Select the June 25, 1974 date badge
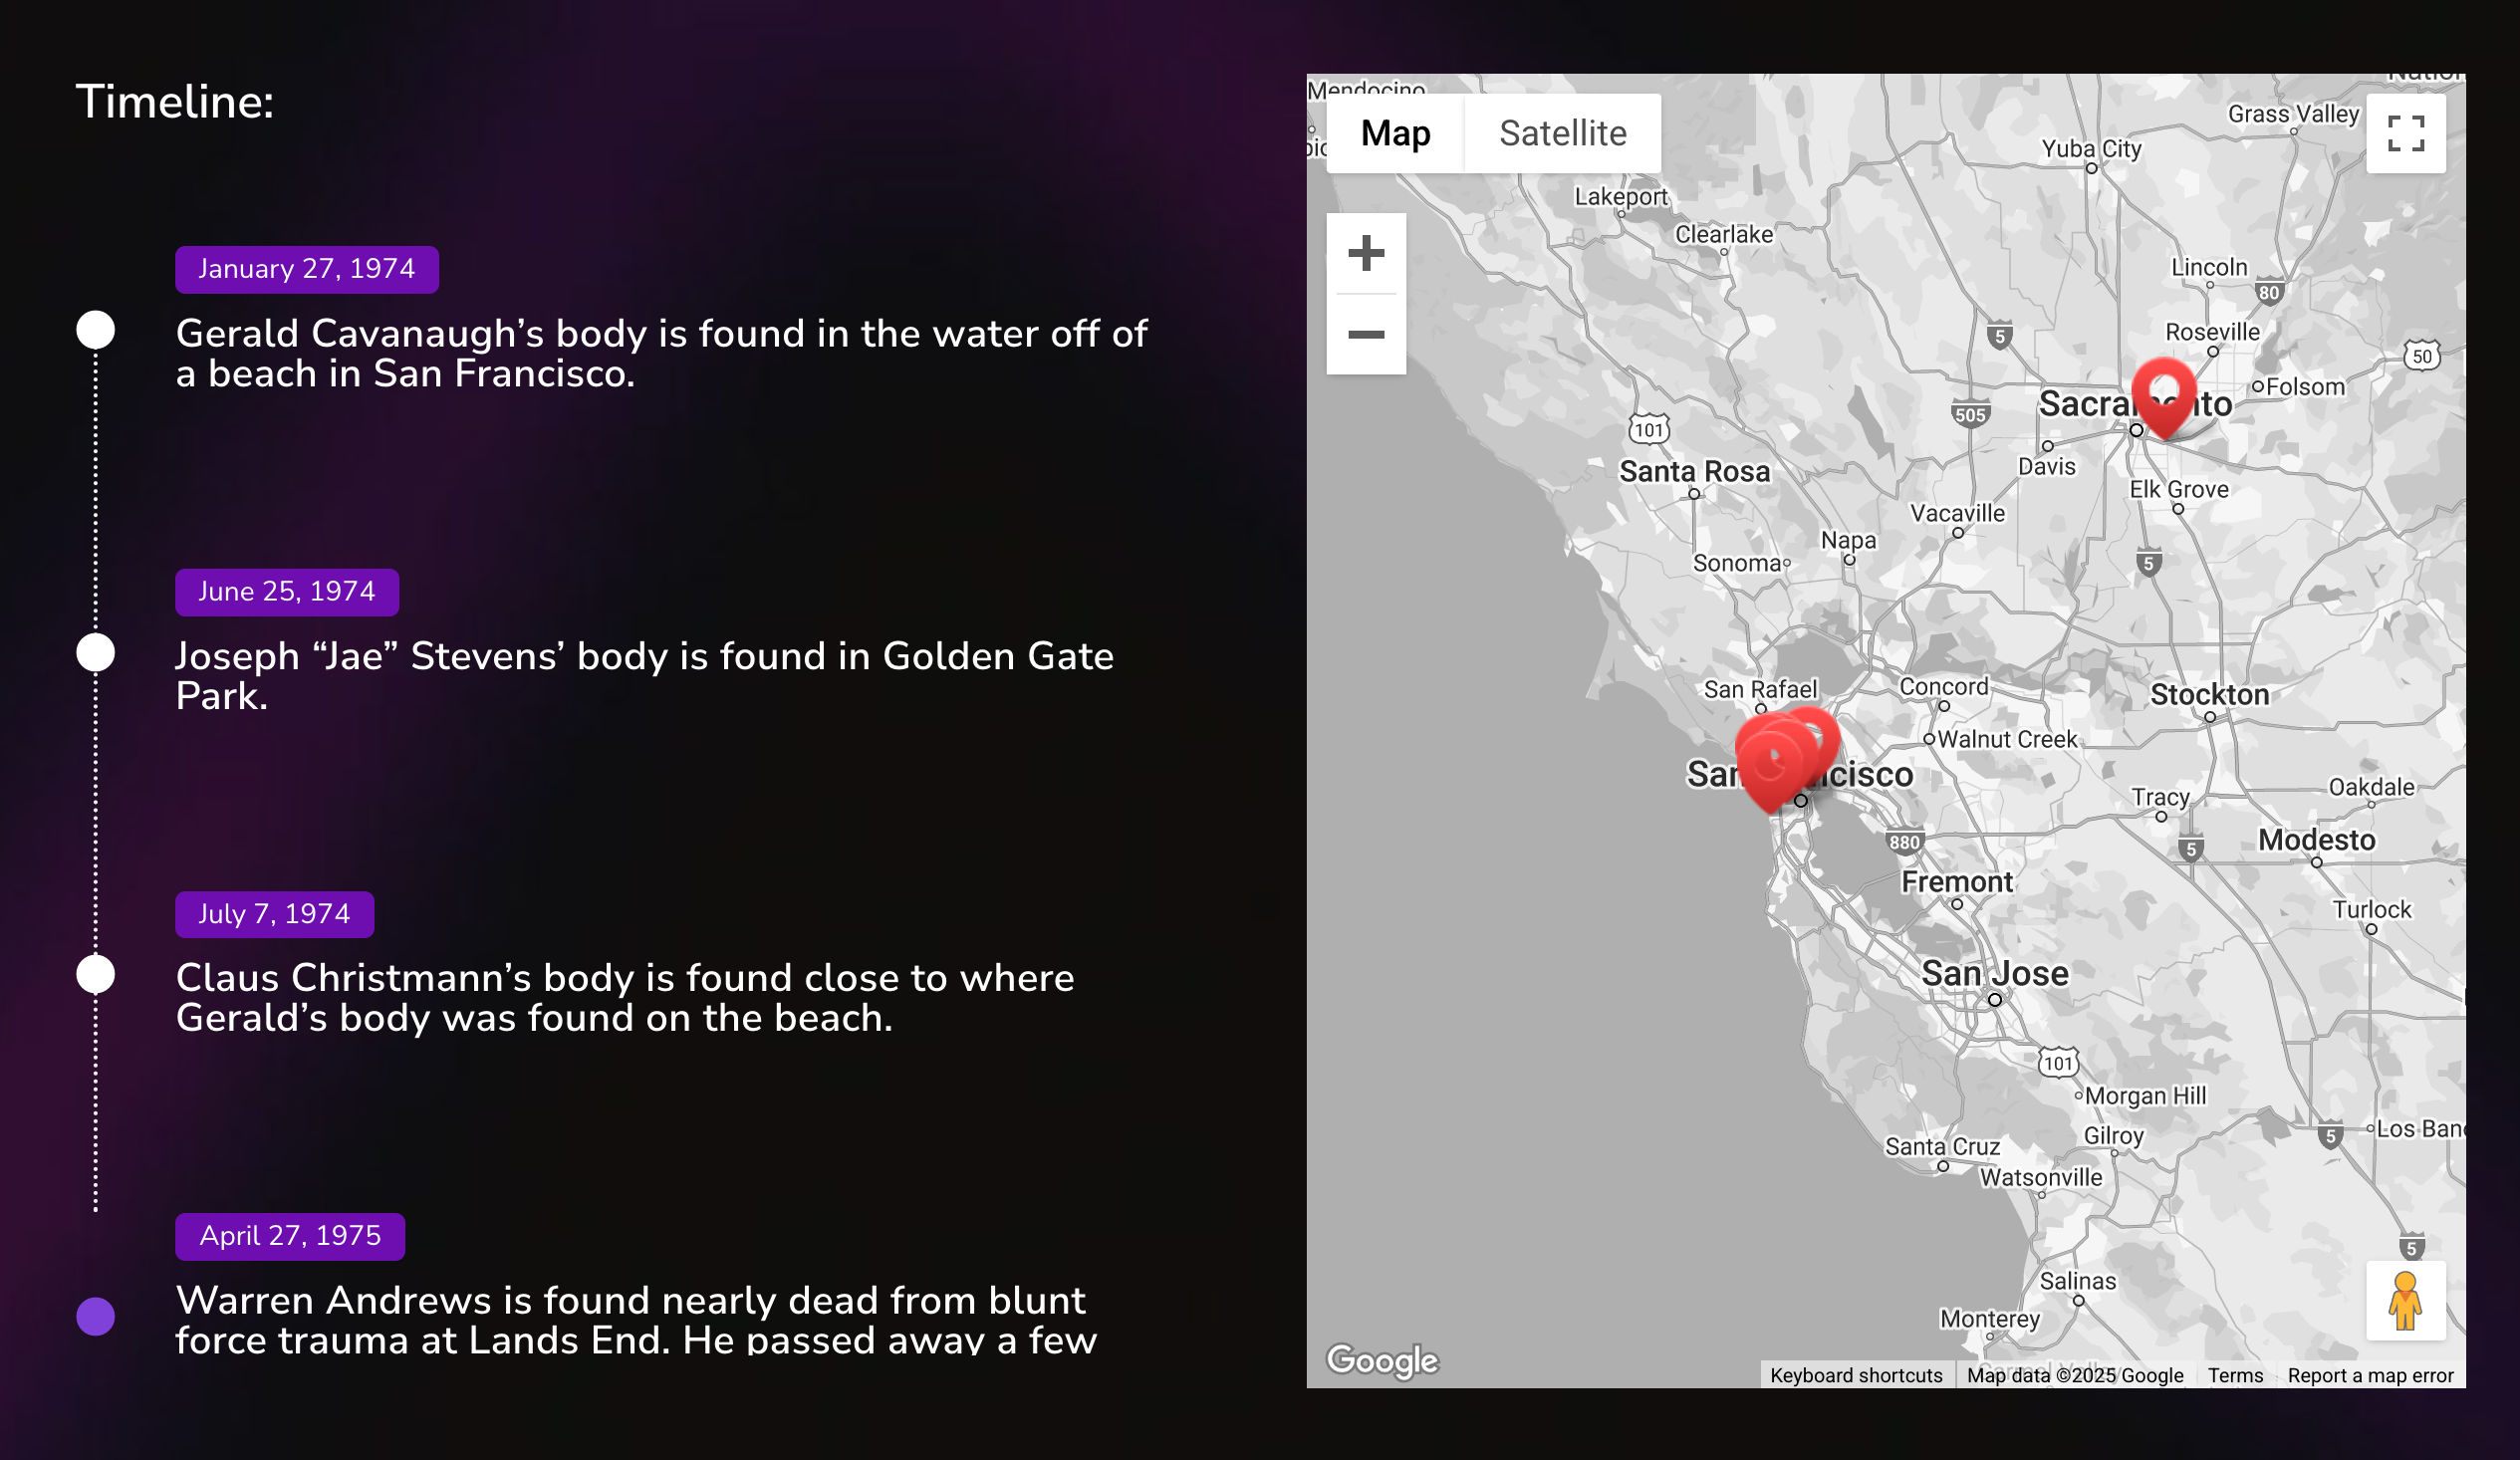 287,592
